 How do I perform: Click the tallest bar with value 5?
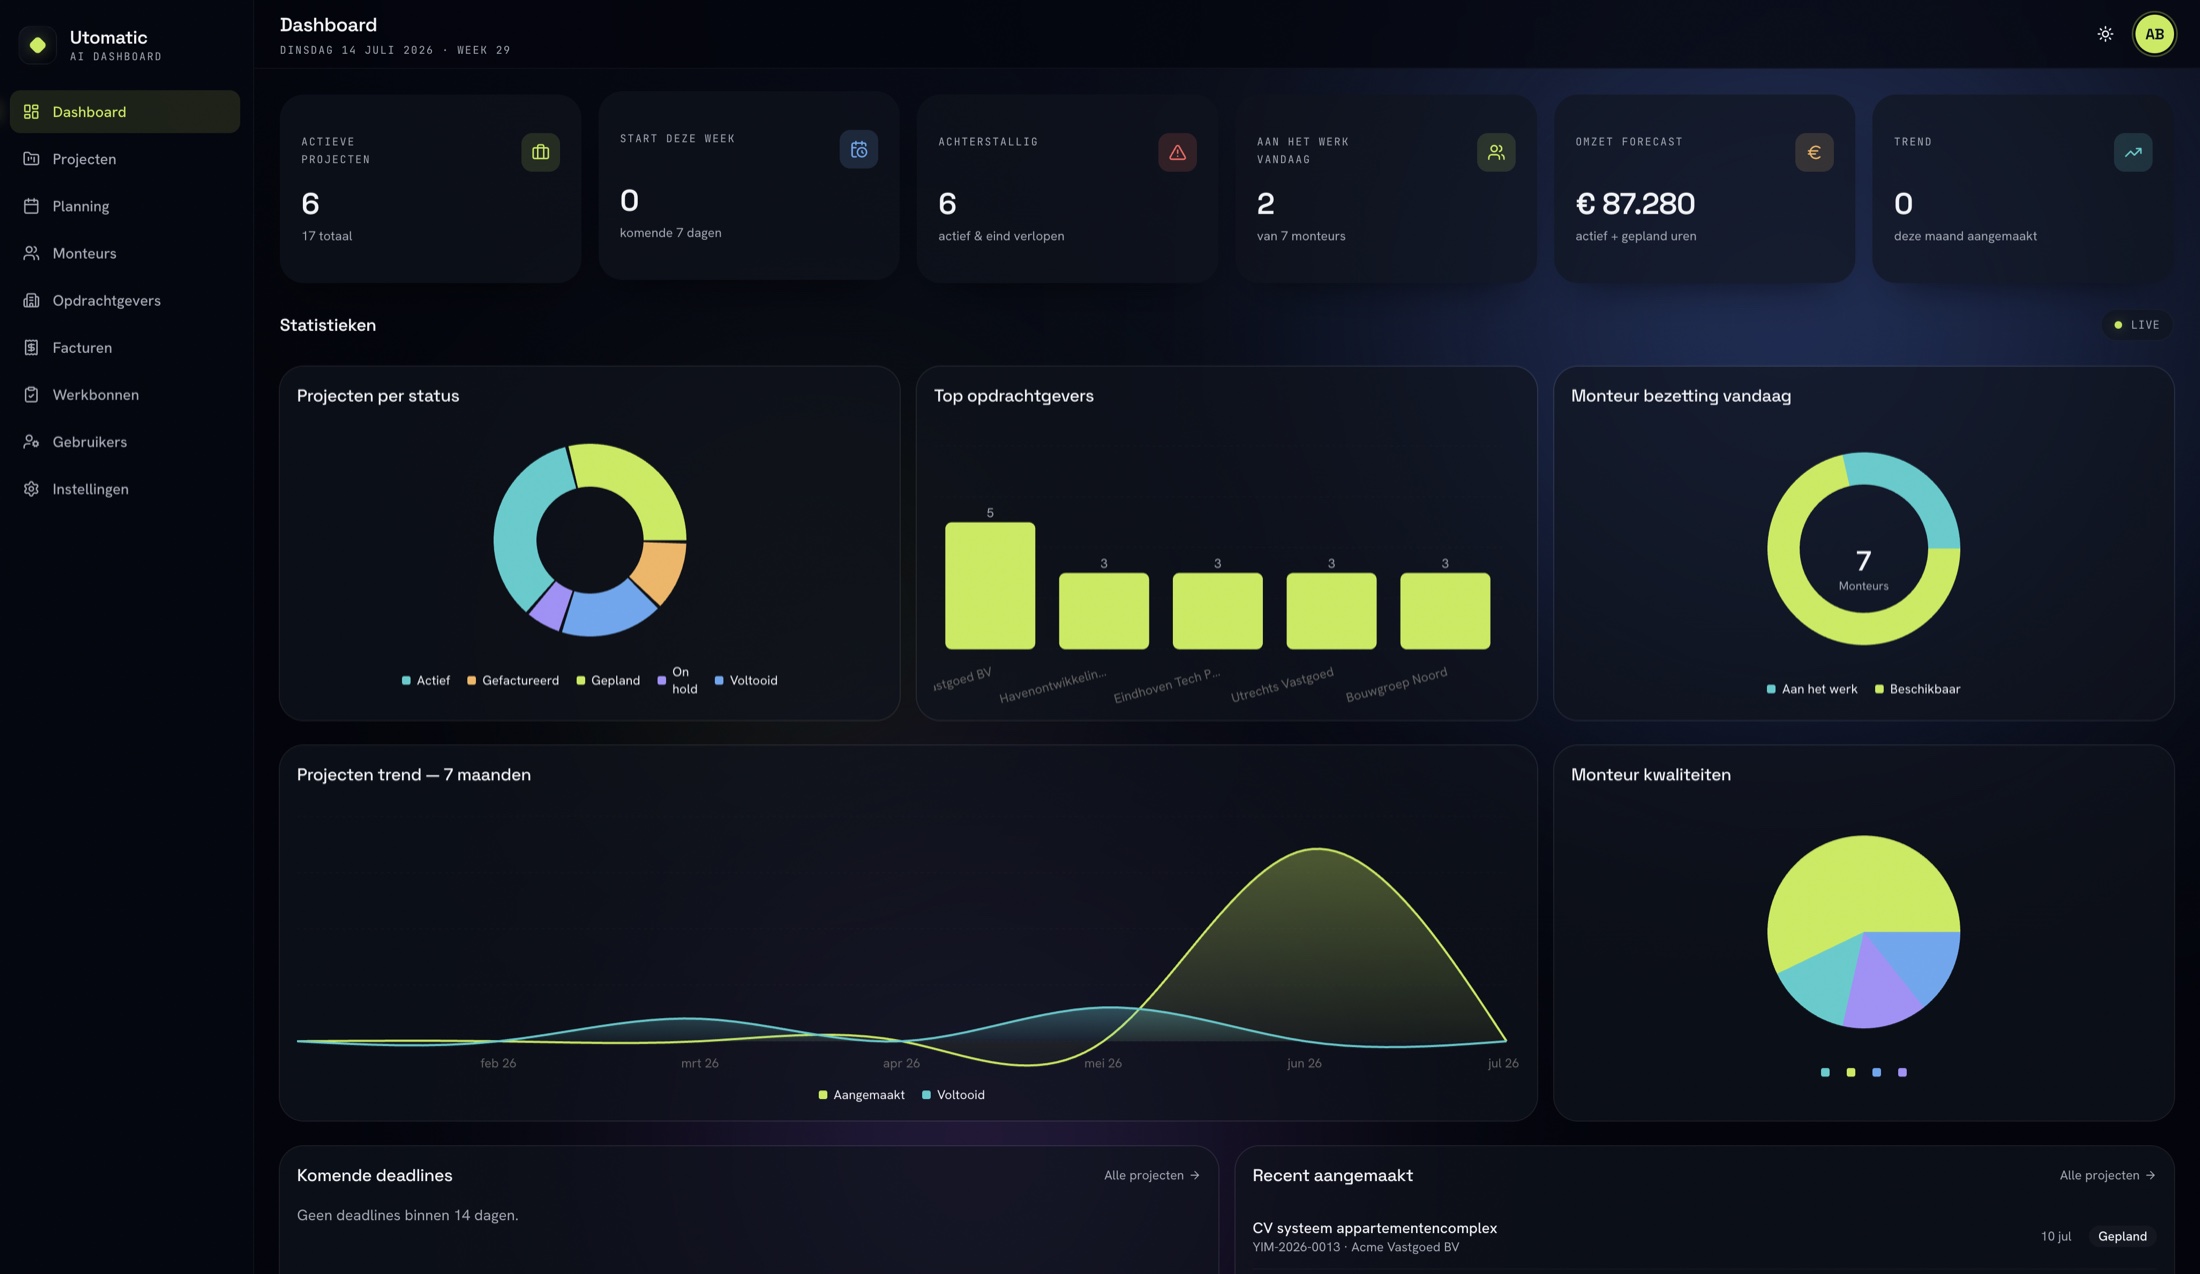990,586
